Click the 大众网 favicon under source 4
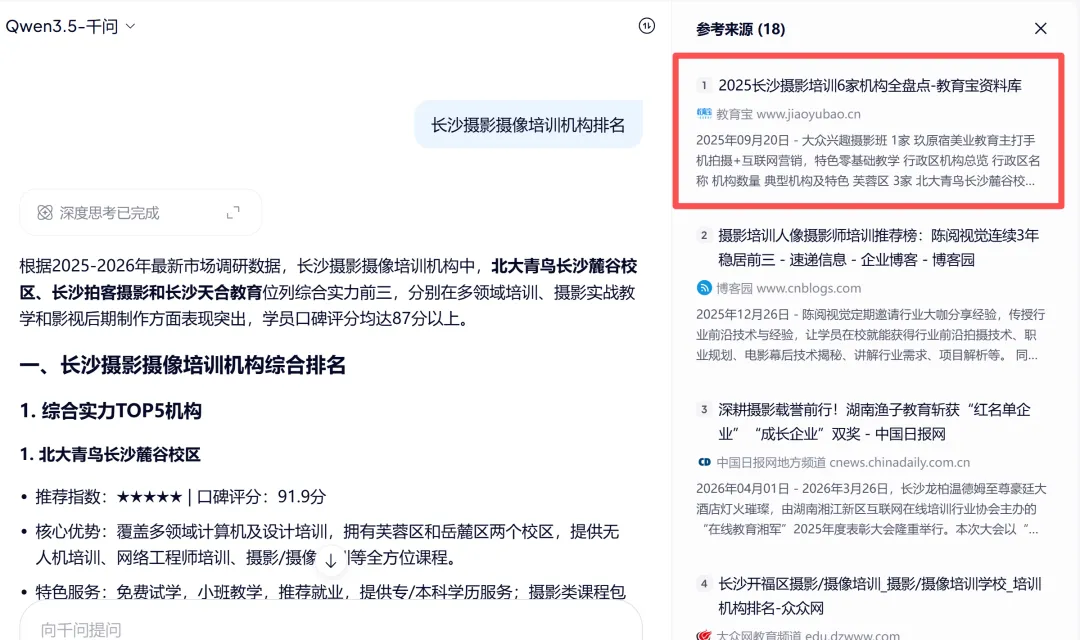The height and width of the screenshot is (640, 1080). point(703,634)
